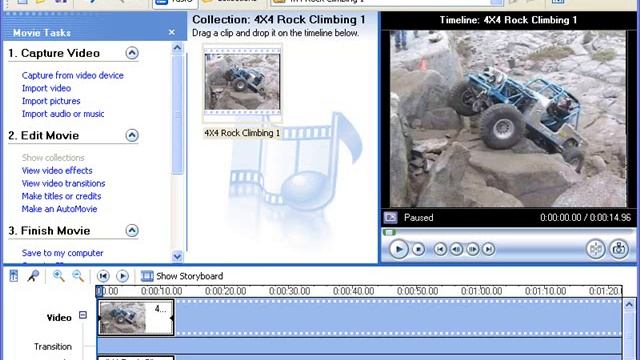Click the 0:00:30.00 ruler mark
Image resolution: width=640 pixels, height=360 pixels.
pos(289,291)
